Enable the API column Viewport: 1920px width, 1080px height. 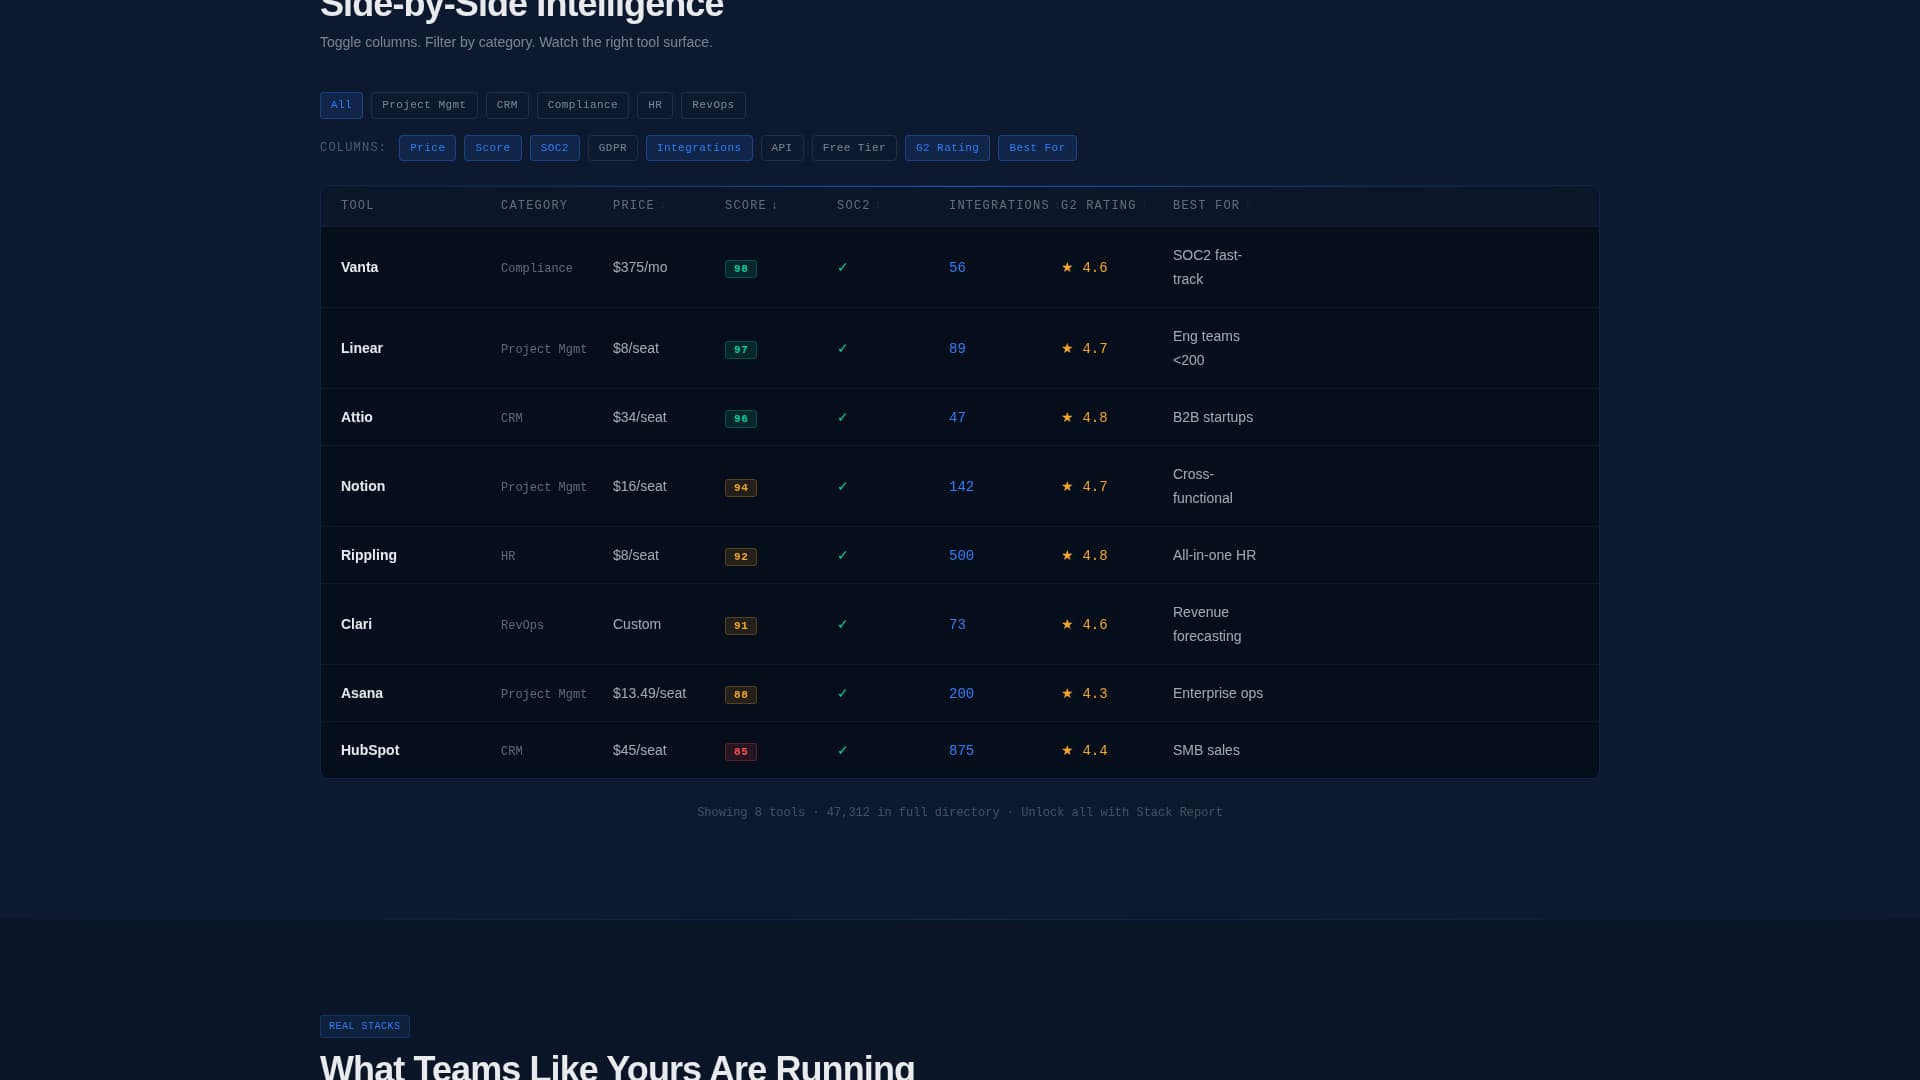tap(782, 148)
